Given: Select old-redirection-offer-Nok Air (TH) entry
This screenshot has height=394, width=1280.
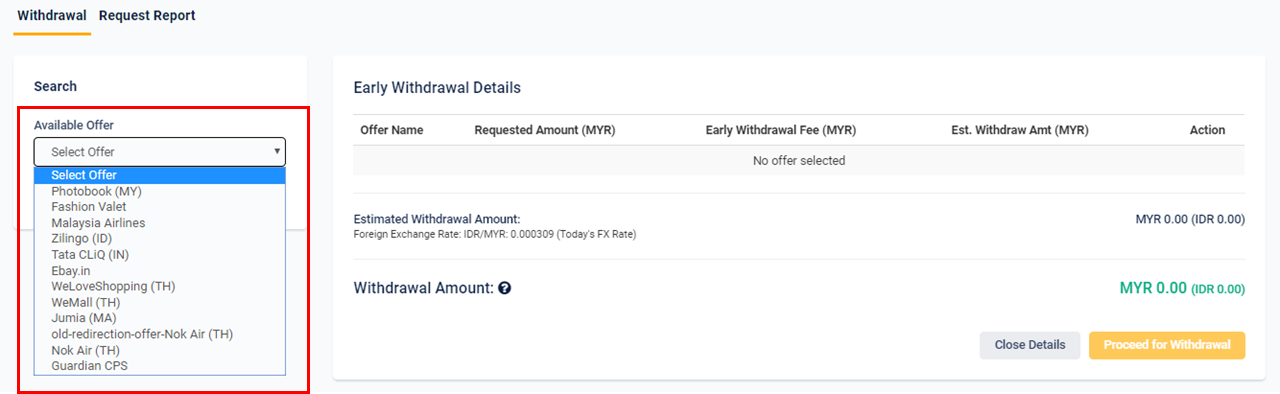Looking at the screenshot, I should [x=160, y=334].
